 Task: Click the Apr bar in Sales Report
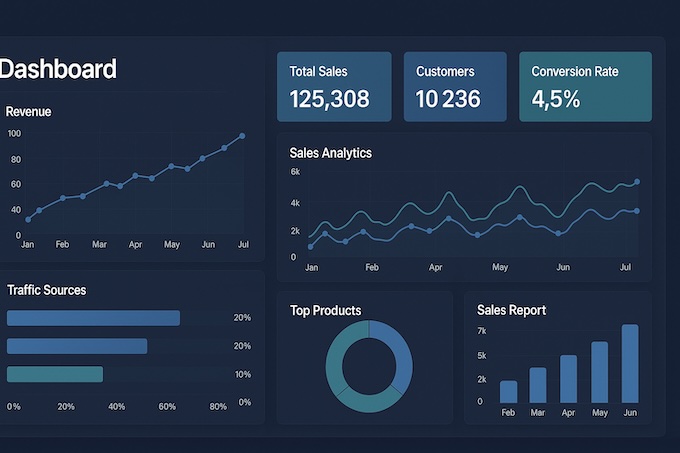(568, 378)
